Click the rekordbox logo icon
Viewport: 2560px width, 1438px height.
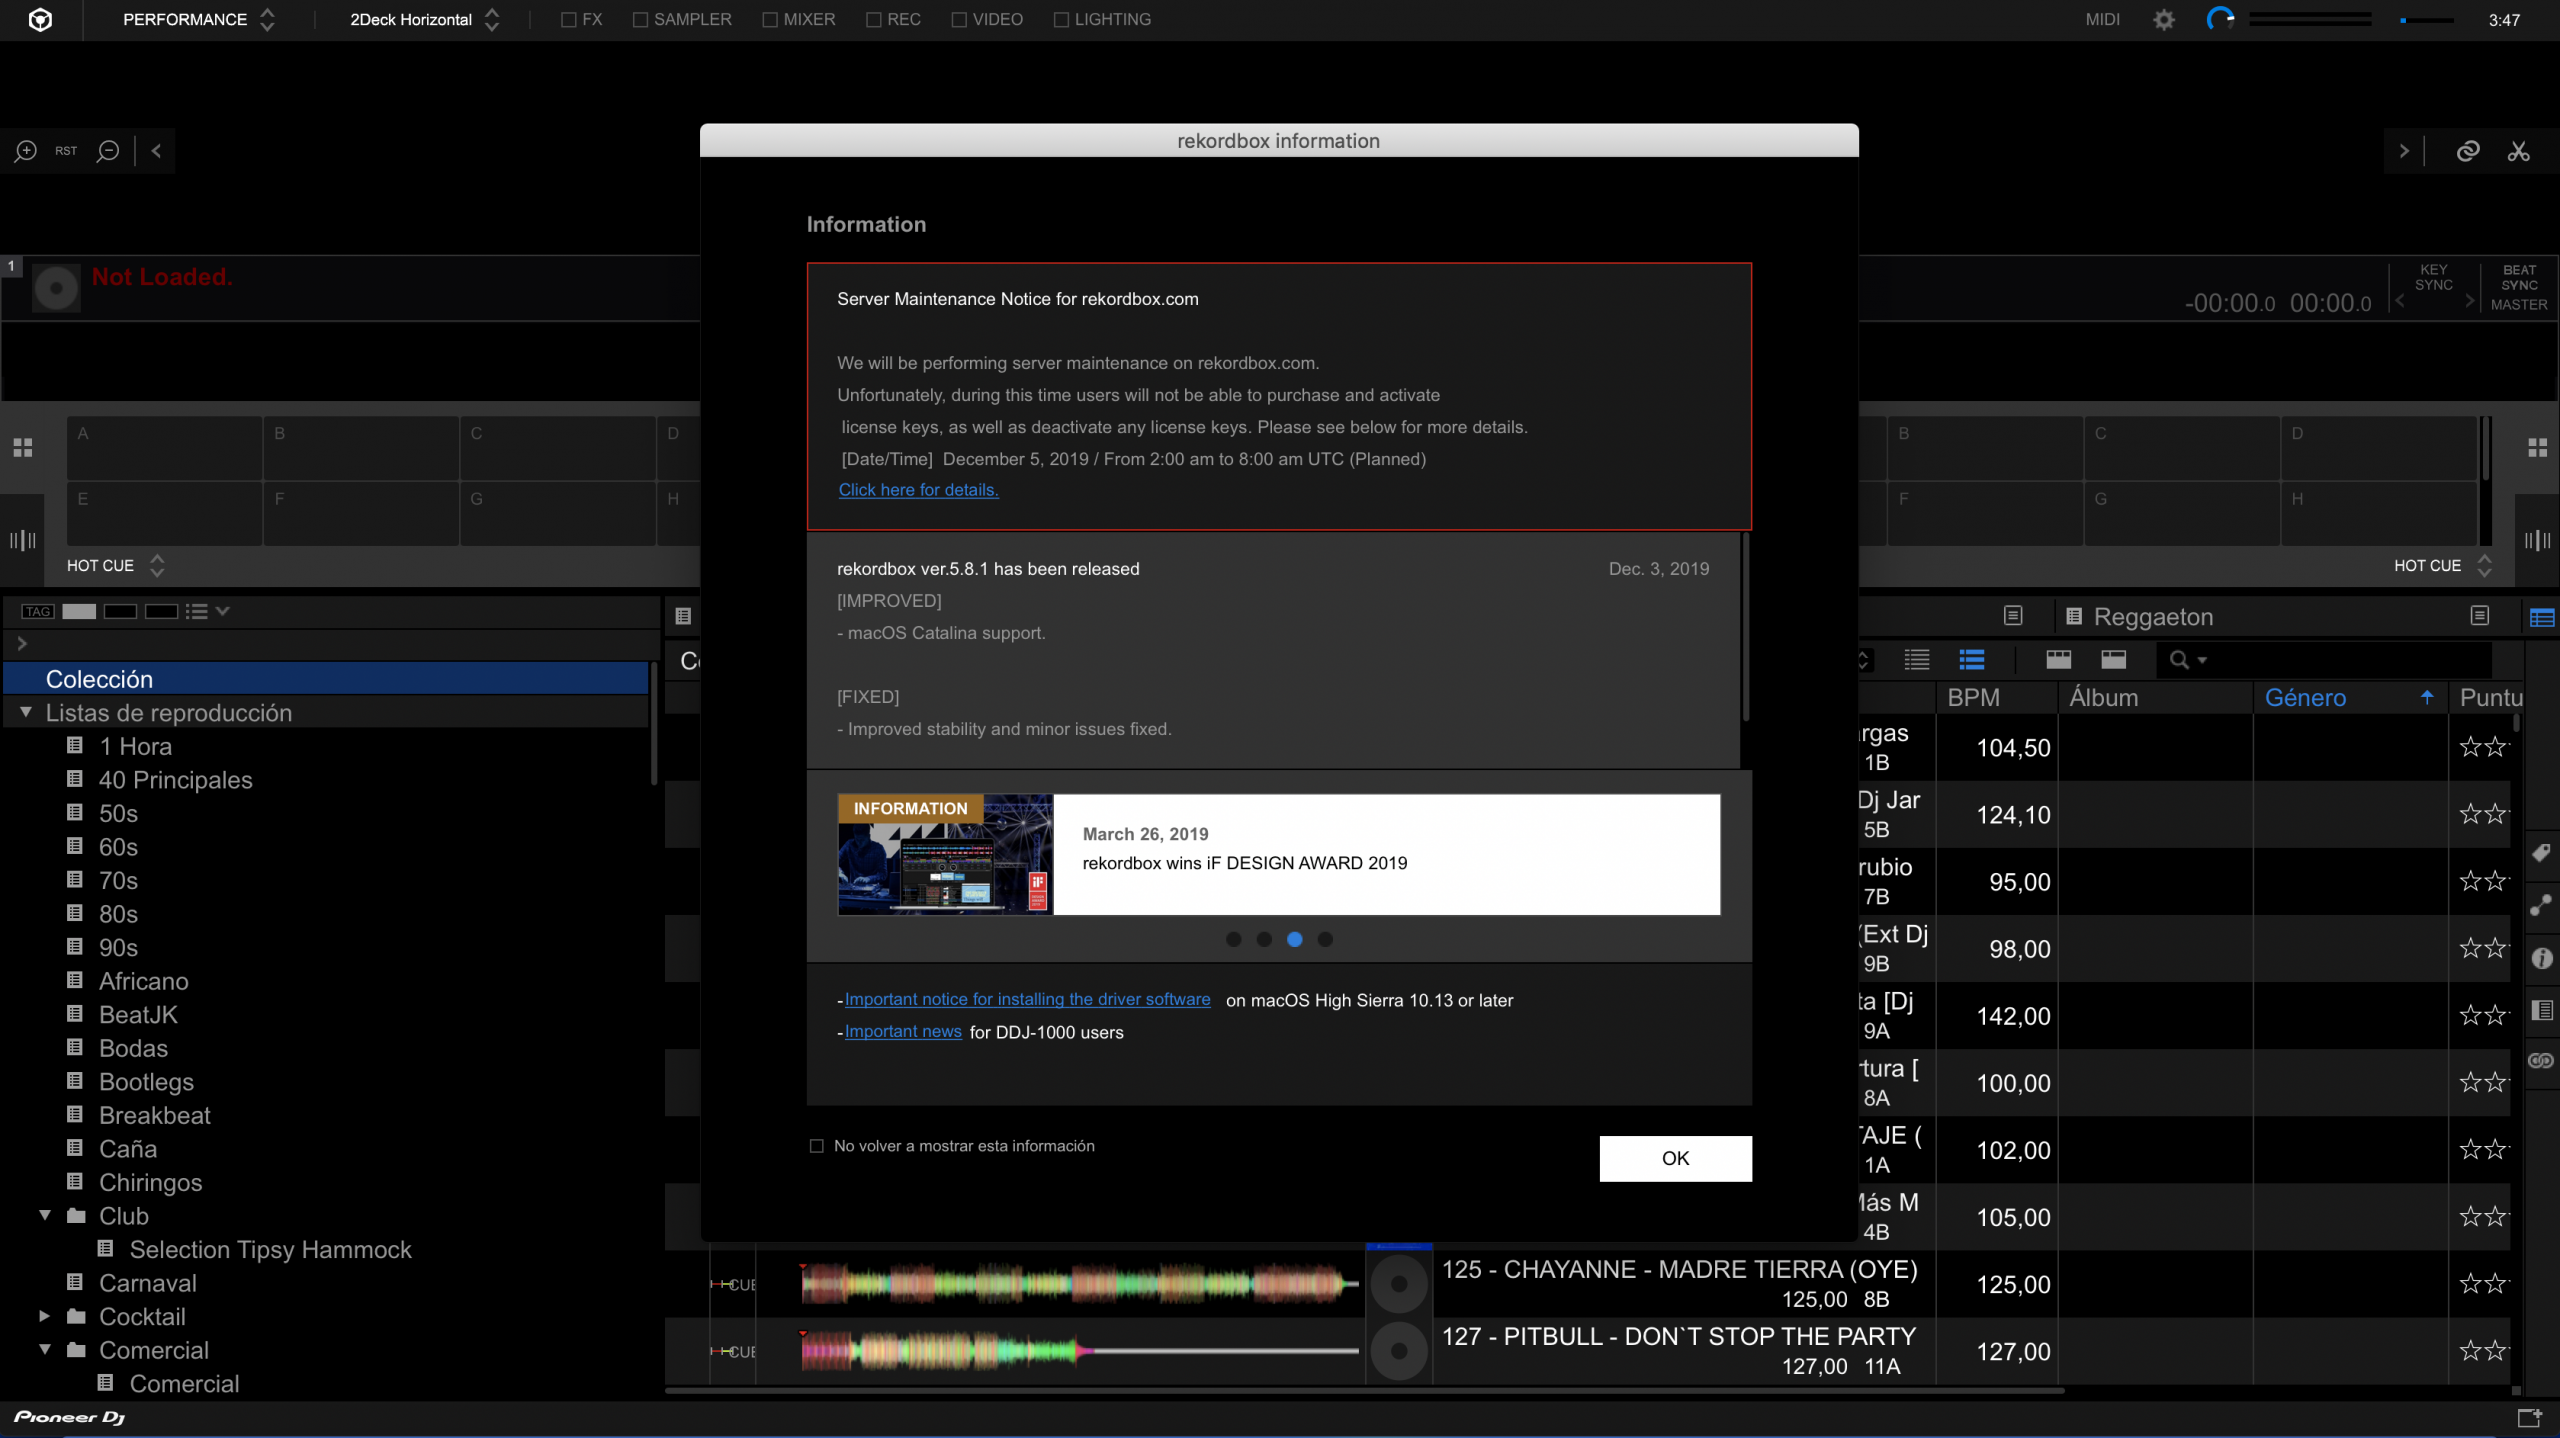[x=40, y=20]
